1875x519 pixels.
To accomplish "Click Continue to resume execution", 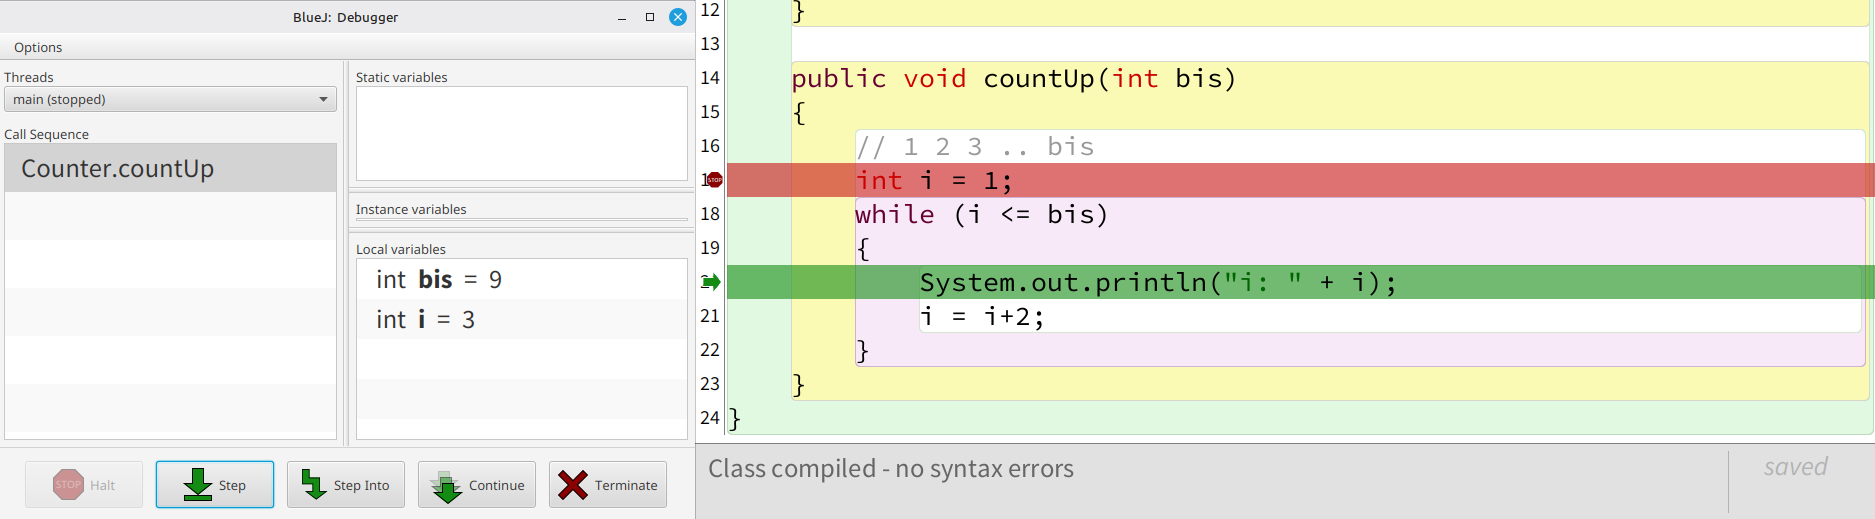I will coord(477,485).
